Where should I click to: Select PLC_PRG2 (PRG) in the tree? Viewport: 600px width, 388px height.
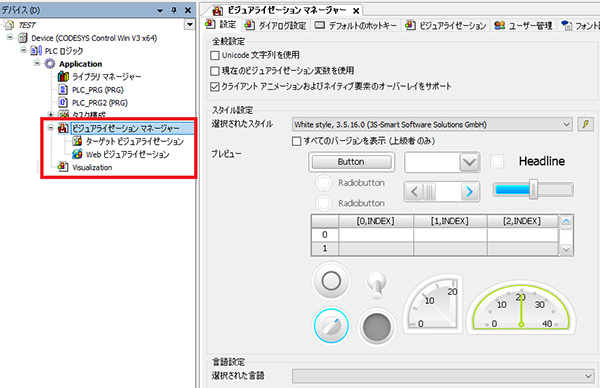[100, 103]
